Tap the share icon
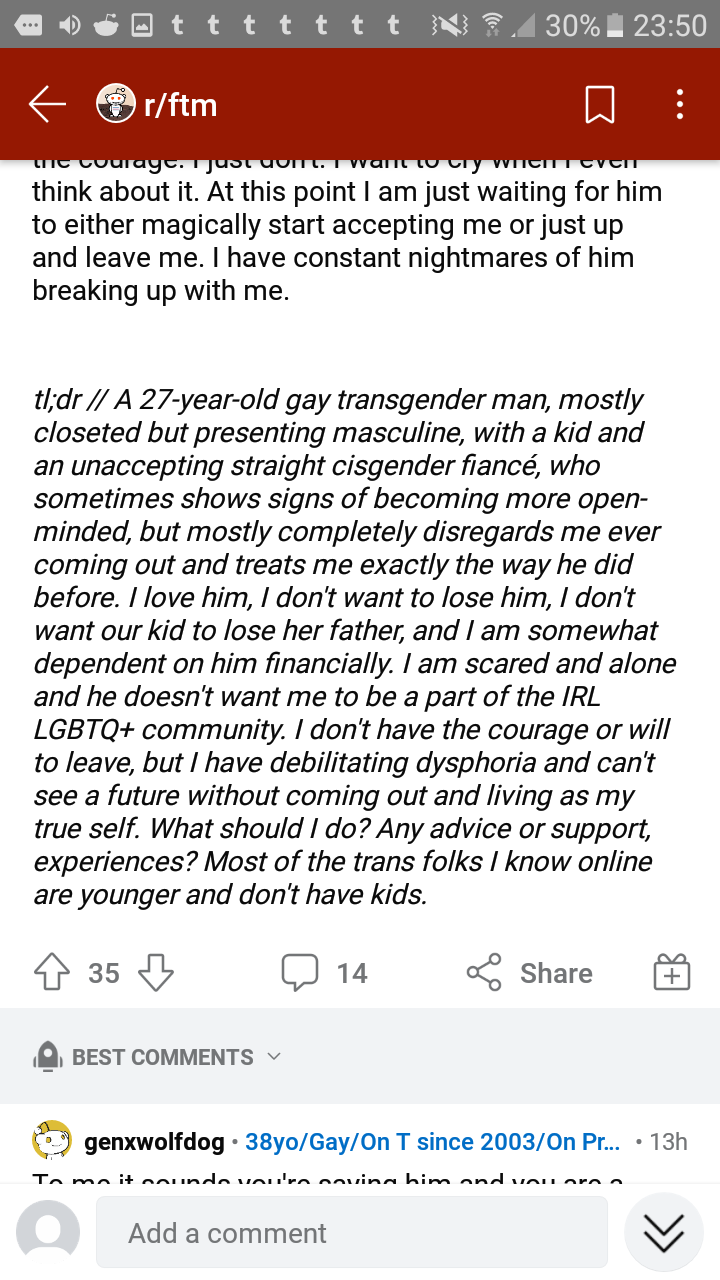The image size is (720, 1280). [484, 972]
